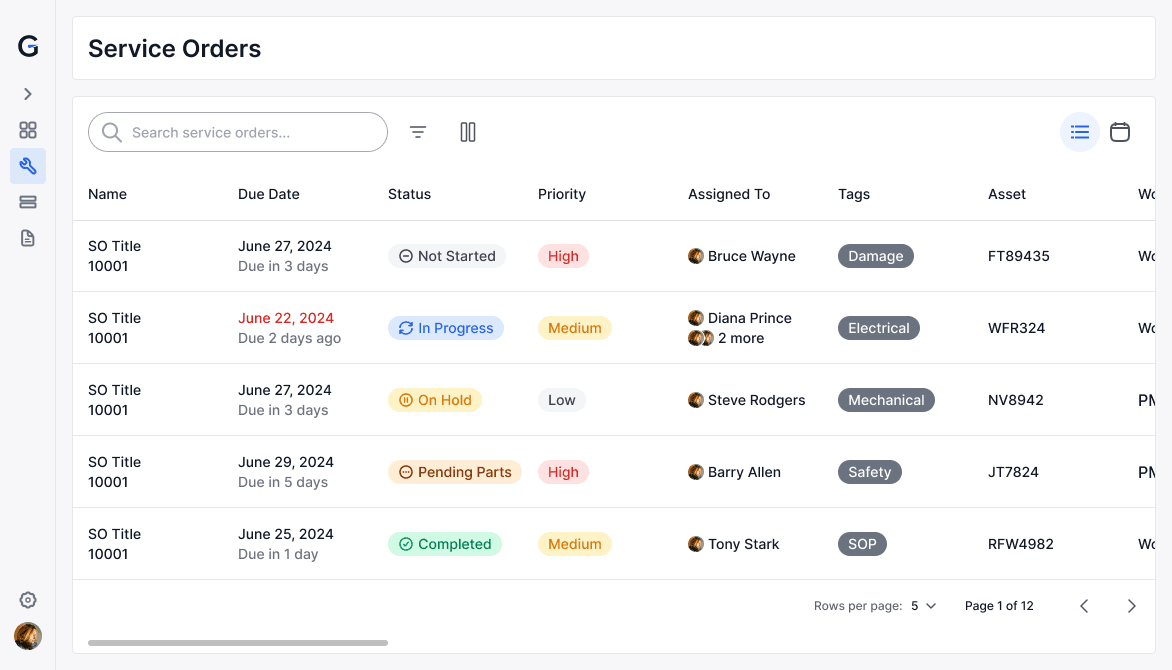1172x670 pixels.
Task: Open the dashboard grid icon in the sidebar
Action: (28, 130)
